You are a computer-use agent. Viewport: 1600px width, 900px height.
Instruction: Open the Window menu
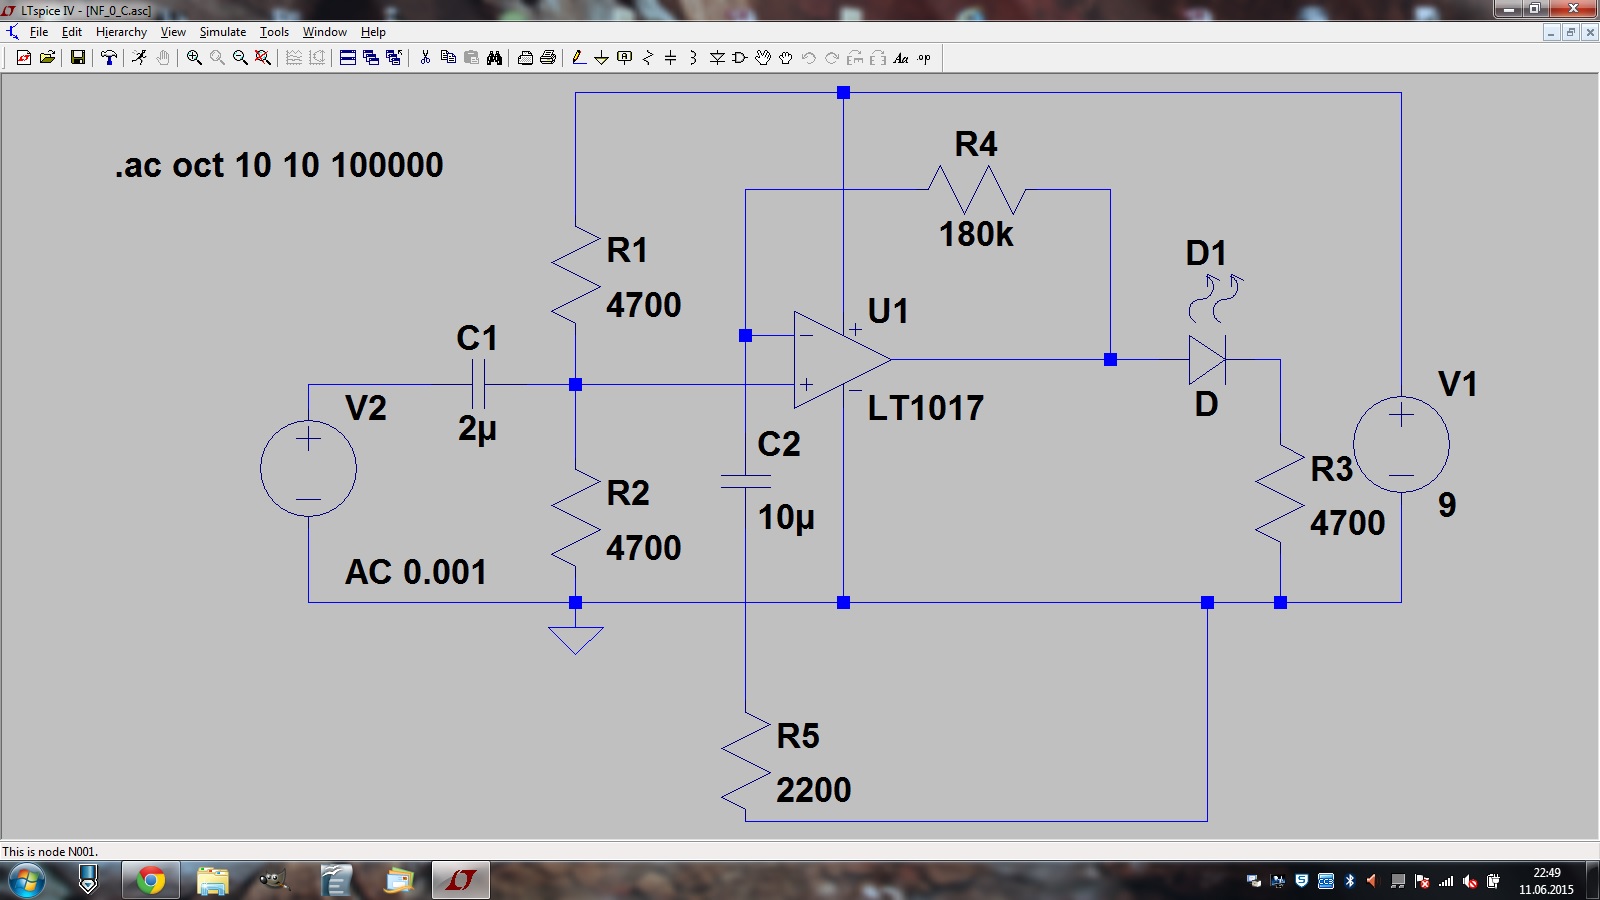pyautogui.click(x=325, y=32)
